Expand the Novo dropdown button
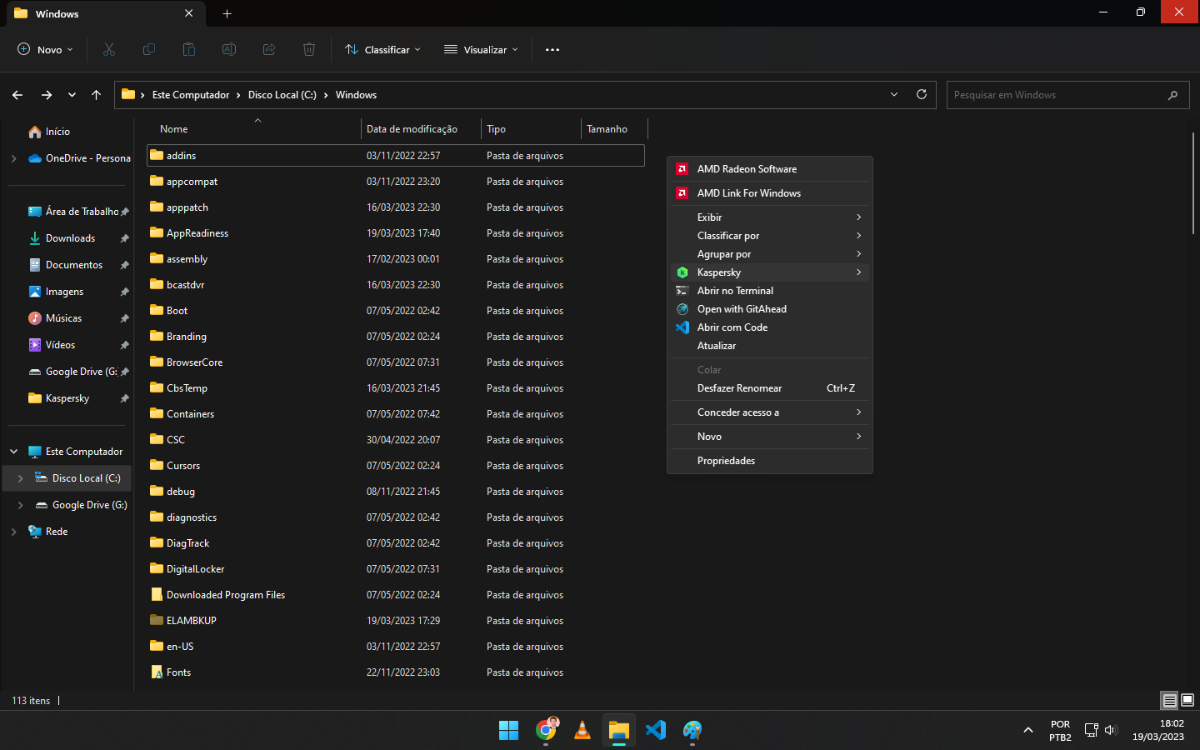Image resolution: width=1200 pixels, height=750 pixels. (x=45, y=49)
